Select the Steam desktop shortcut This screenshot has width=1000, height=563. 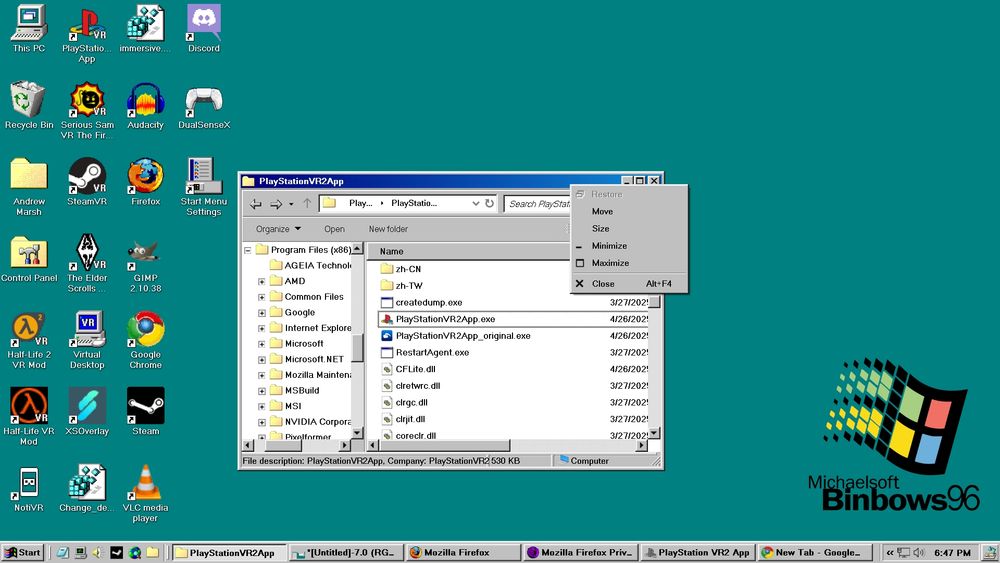click(x=145, y=411)
